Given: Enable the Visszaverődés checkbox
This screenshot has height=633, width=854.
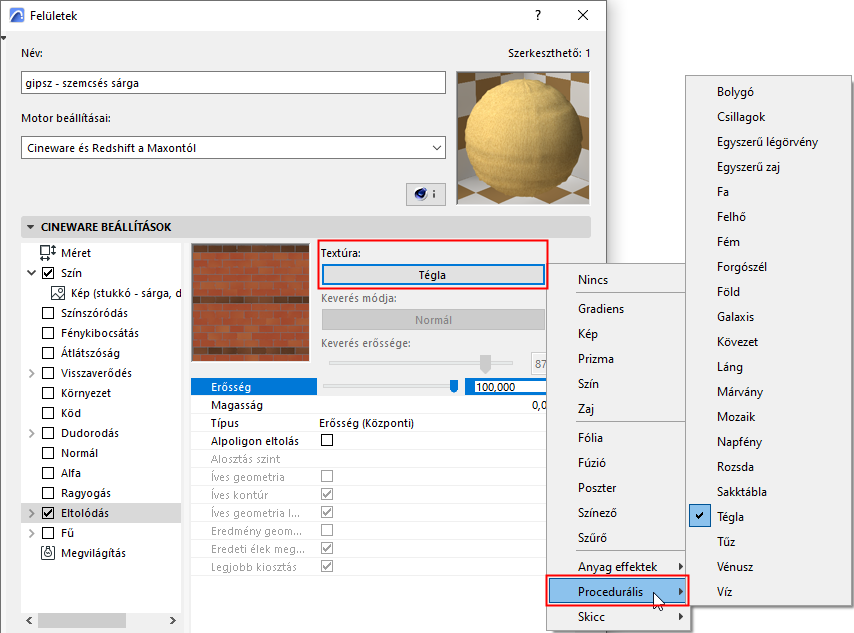Looking at the screenshot, I should (x=48, y=373).
